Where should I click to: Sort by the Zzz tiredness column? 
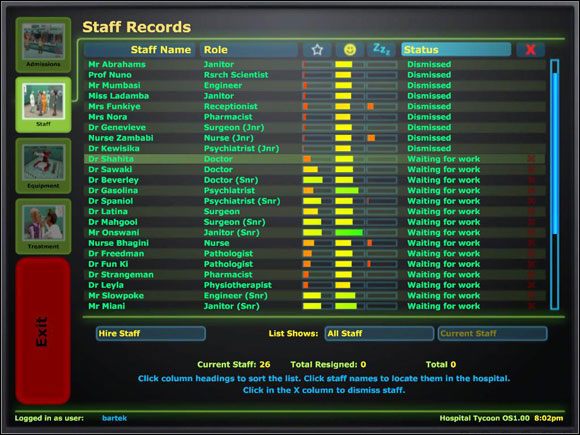[x=381, y=50]
